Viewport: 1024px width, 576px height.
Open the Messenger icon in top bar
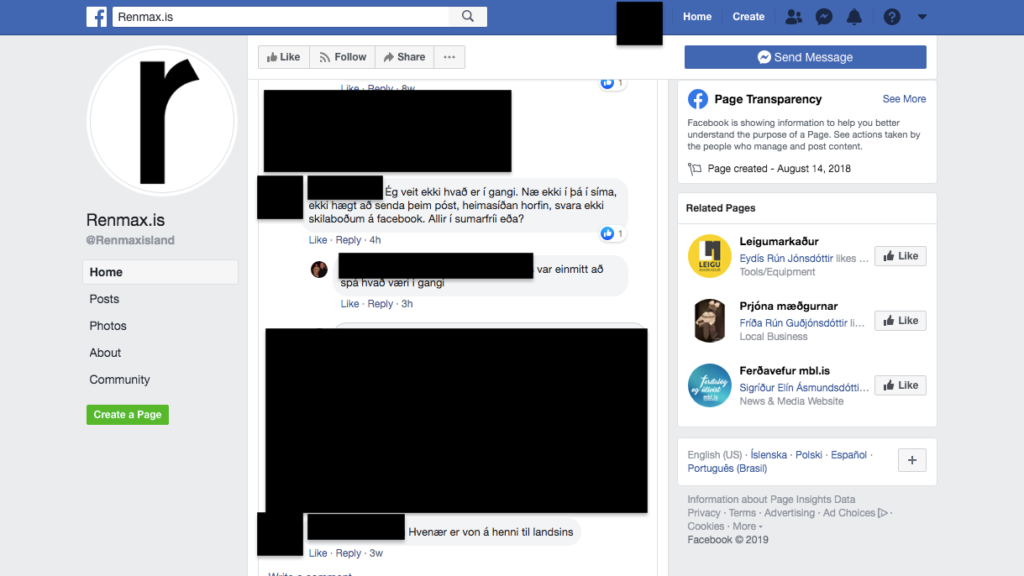click(x=824, y=17)
